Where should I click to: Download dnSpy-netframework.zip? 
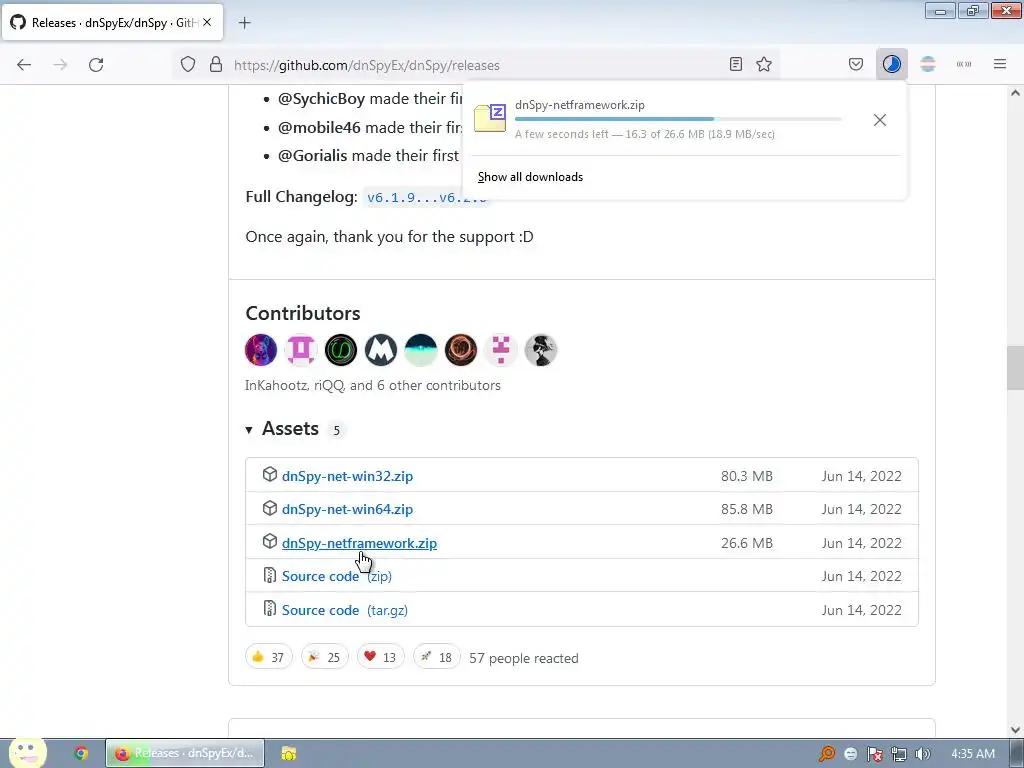(x=359, y=543)
